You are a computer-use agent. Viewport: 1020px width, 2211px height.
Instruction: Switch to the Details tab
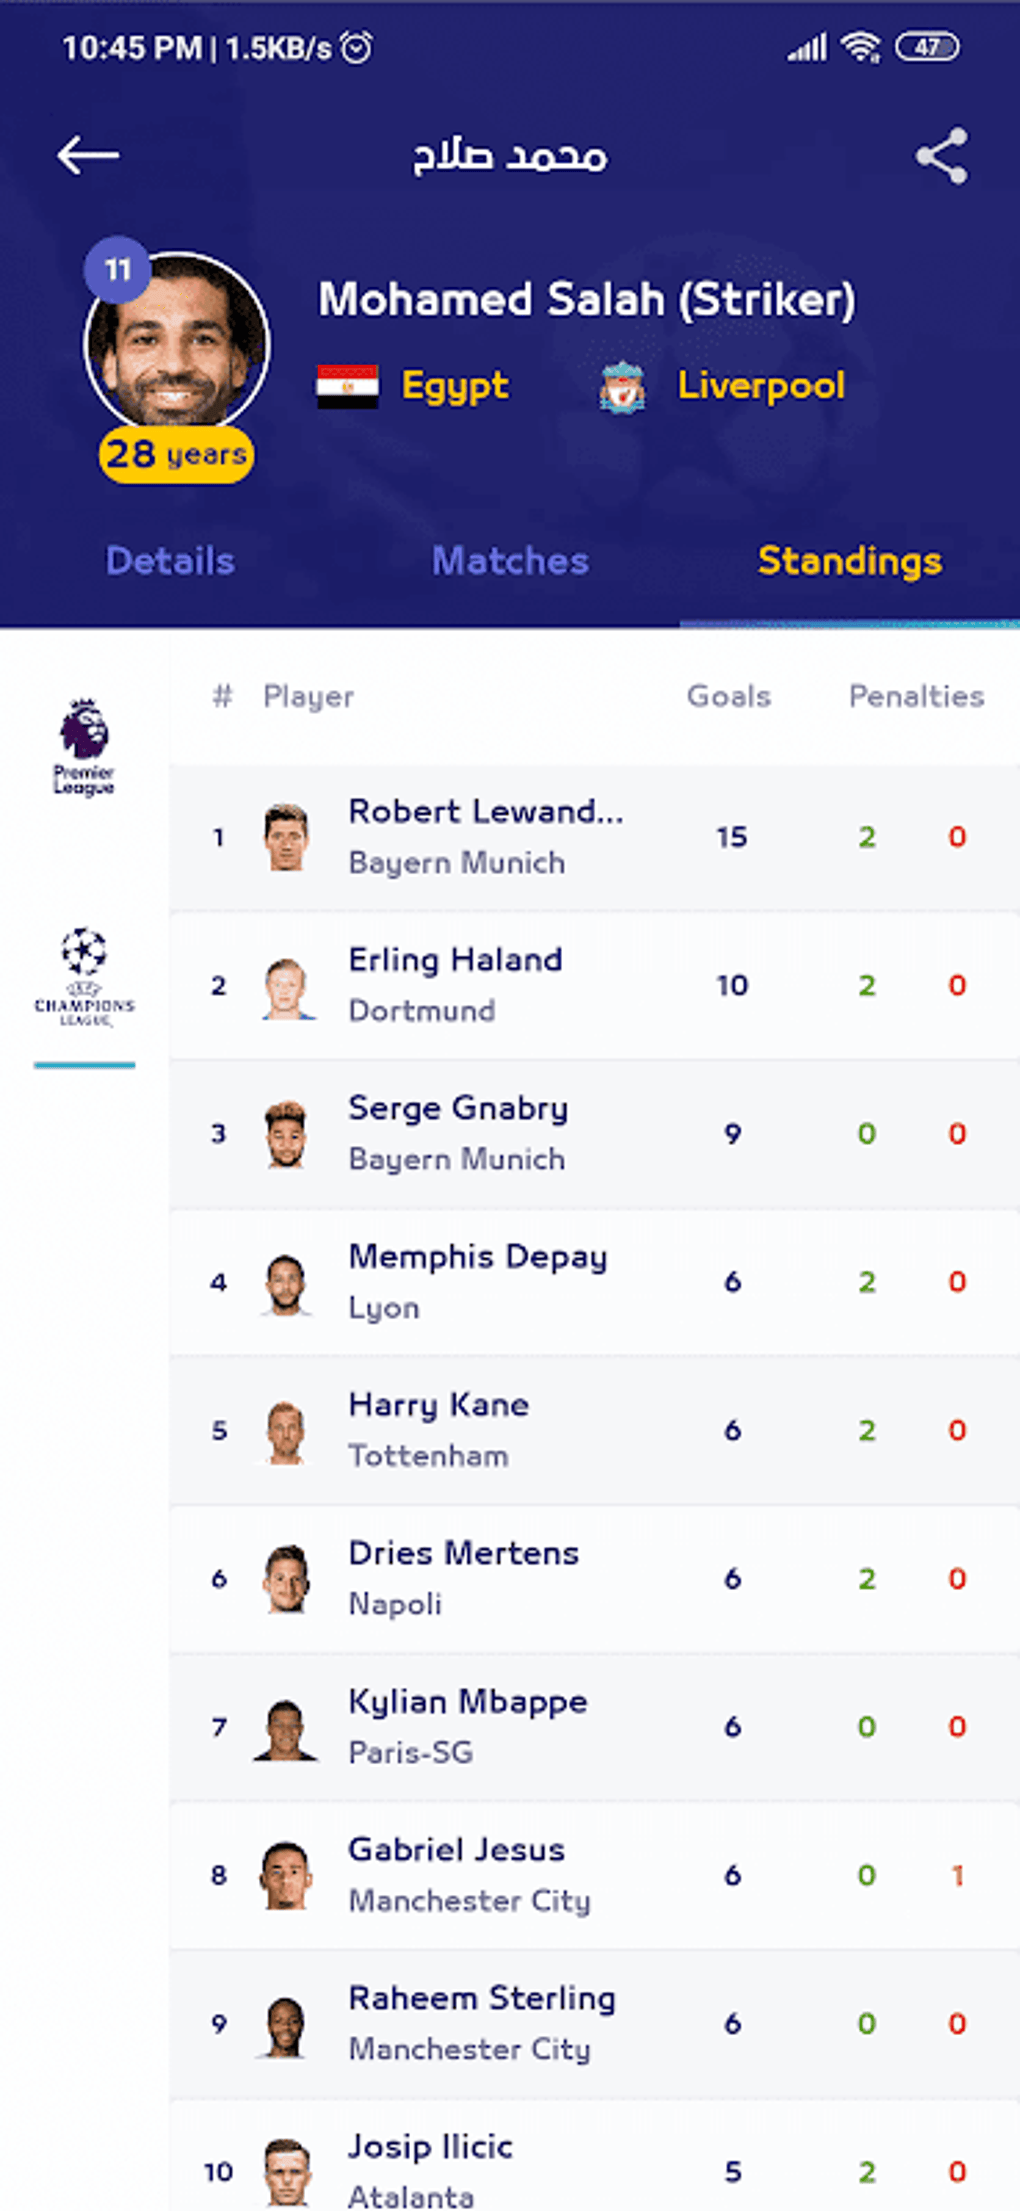tap(168, 561)
